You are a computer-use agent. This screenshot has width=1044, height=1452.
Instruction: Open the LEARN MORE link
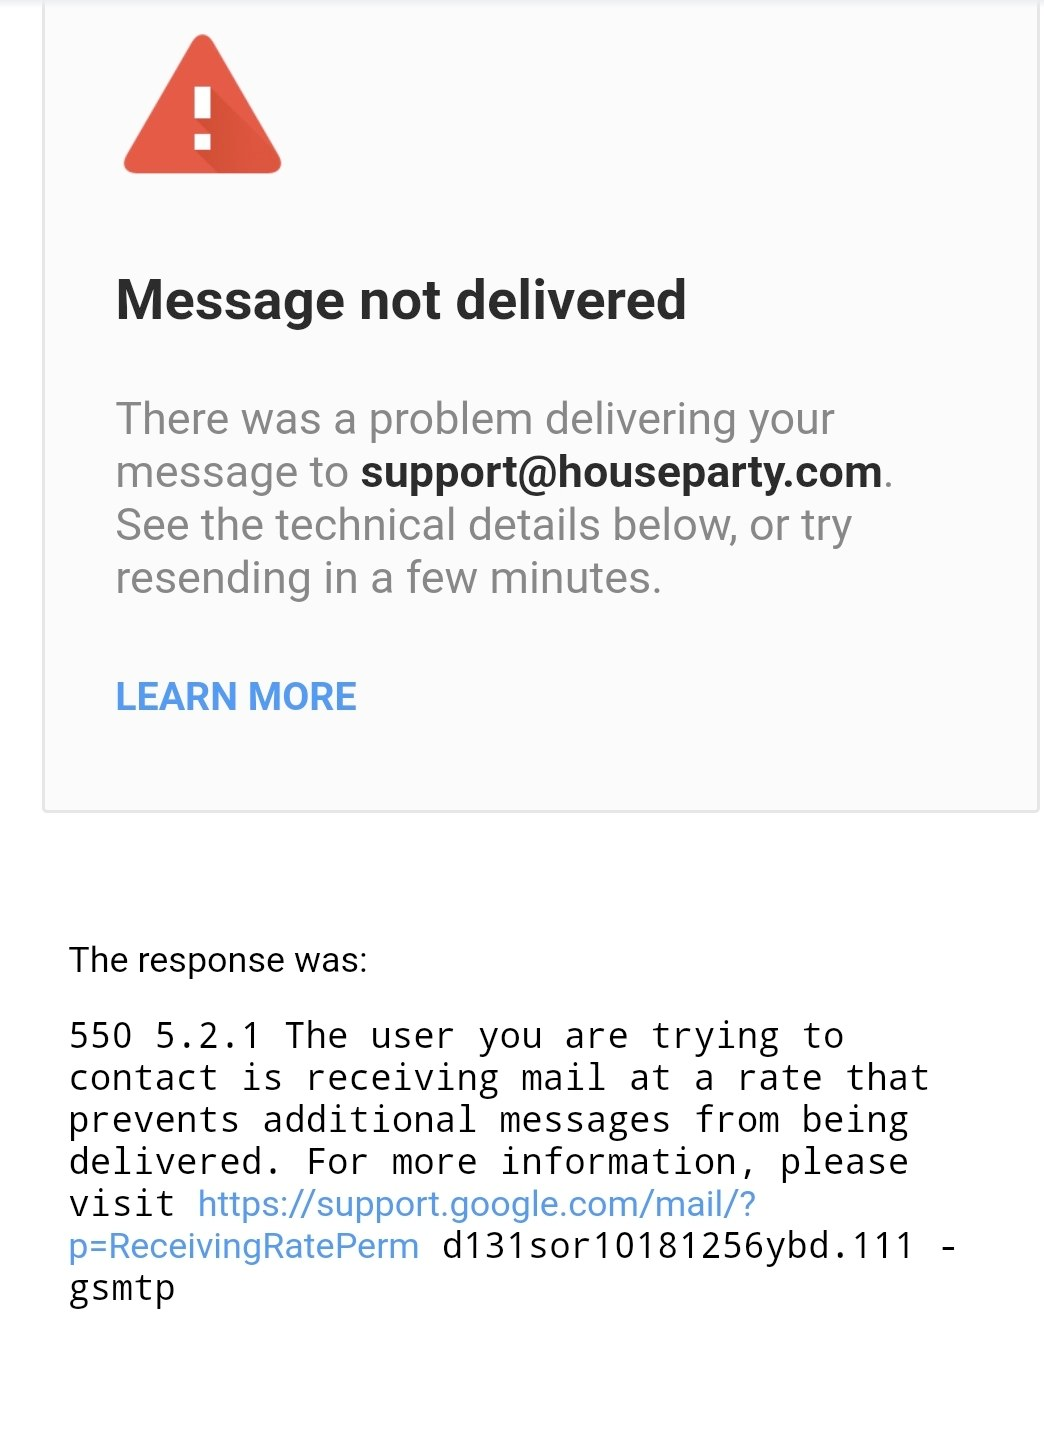point(236,696)
